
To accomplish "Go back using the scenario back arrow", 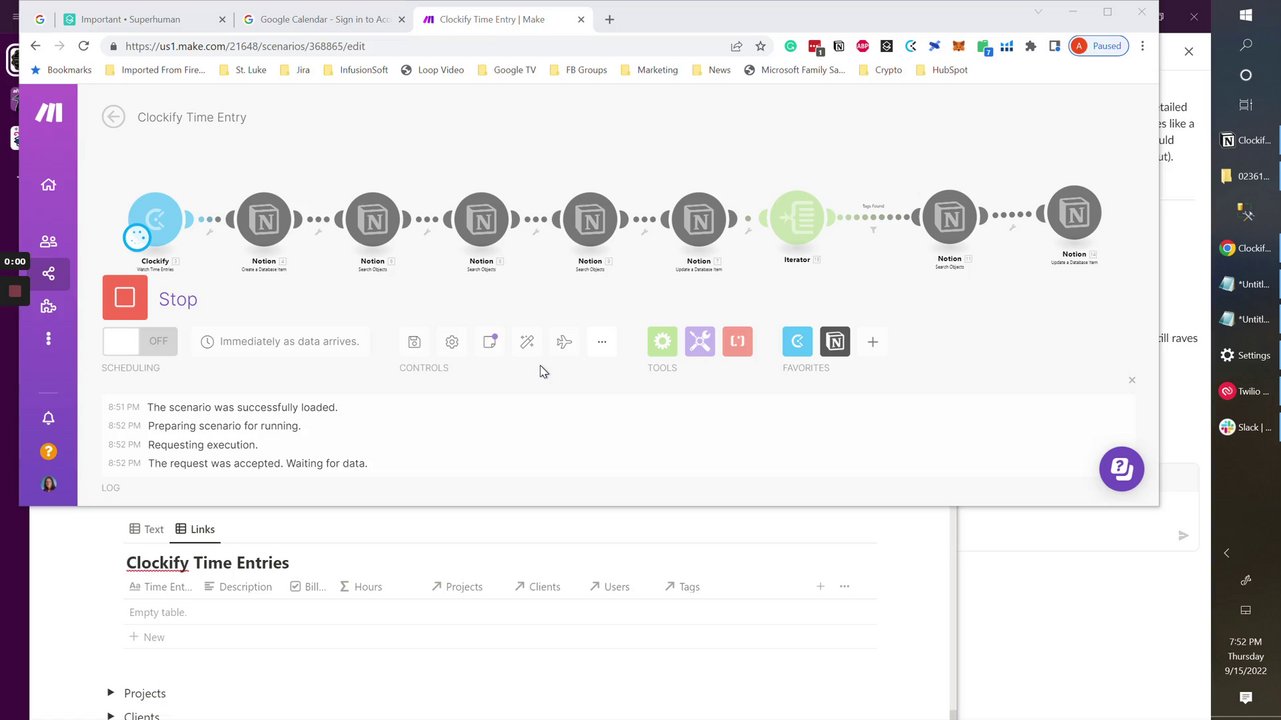I will (113, 117).
